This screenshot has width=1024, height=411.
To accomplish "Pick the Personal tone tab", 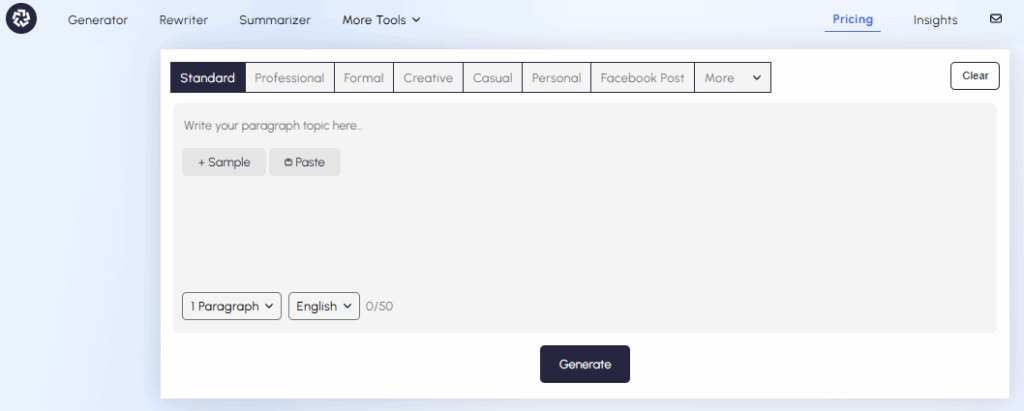I will [556, 78].
